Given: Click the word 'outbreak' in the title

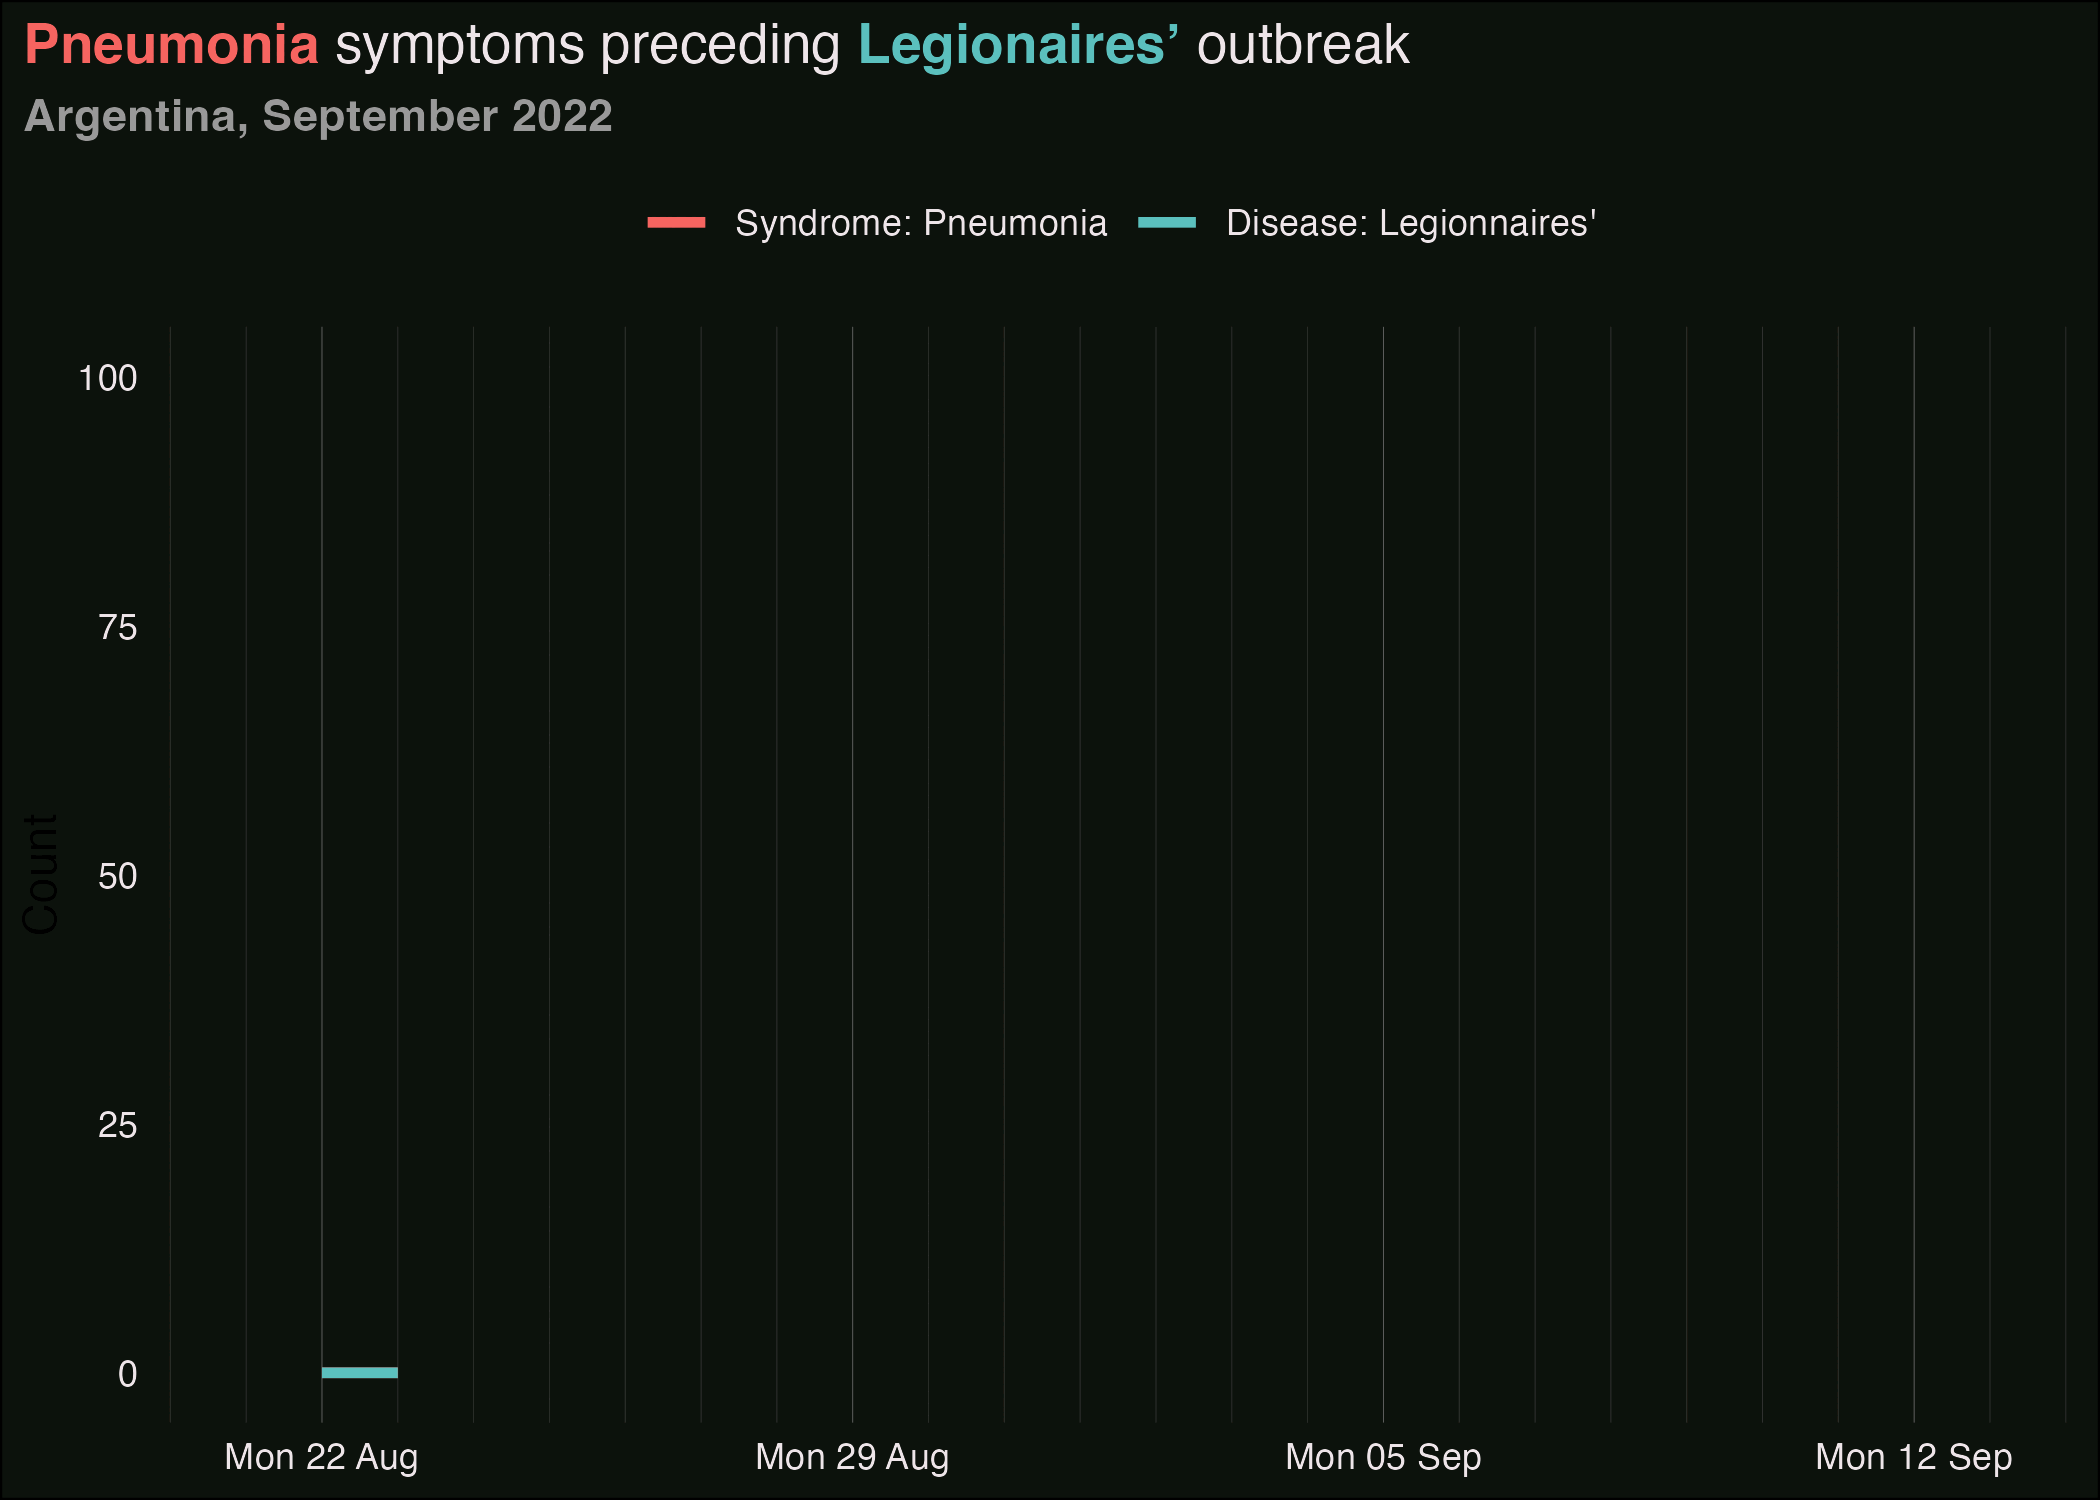Looking at the screenshot, I should [1303, 45].
